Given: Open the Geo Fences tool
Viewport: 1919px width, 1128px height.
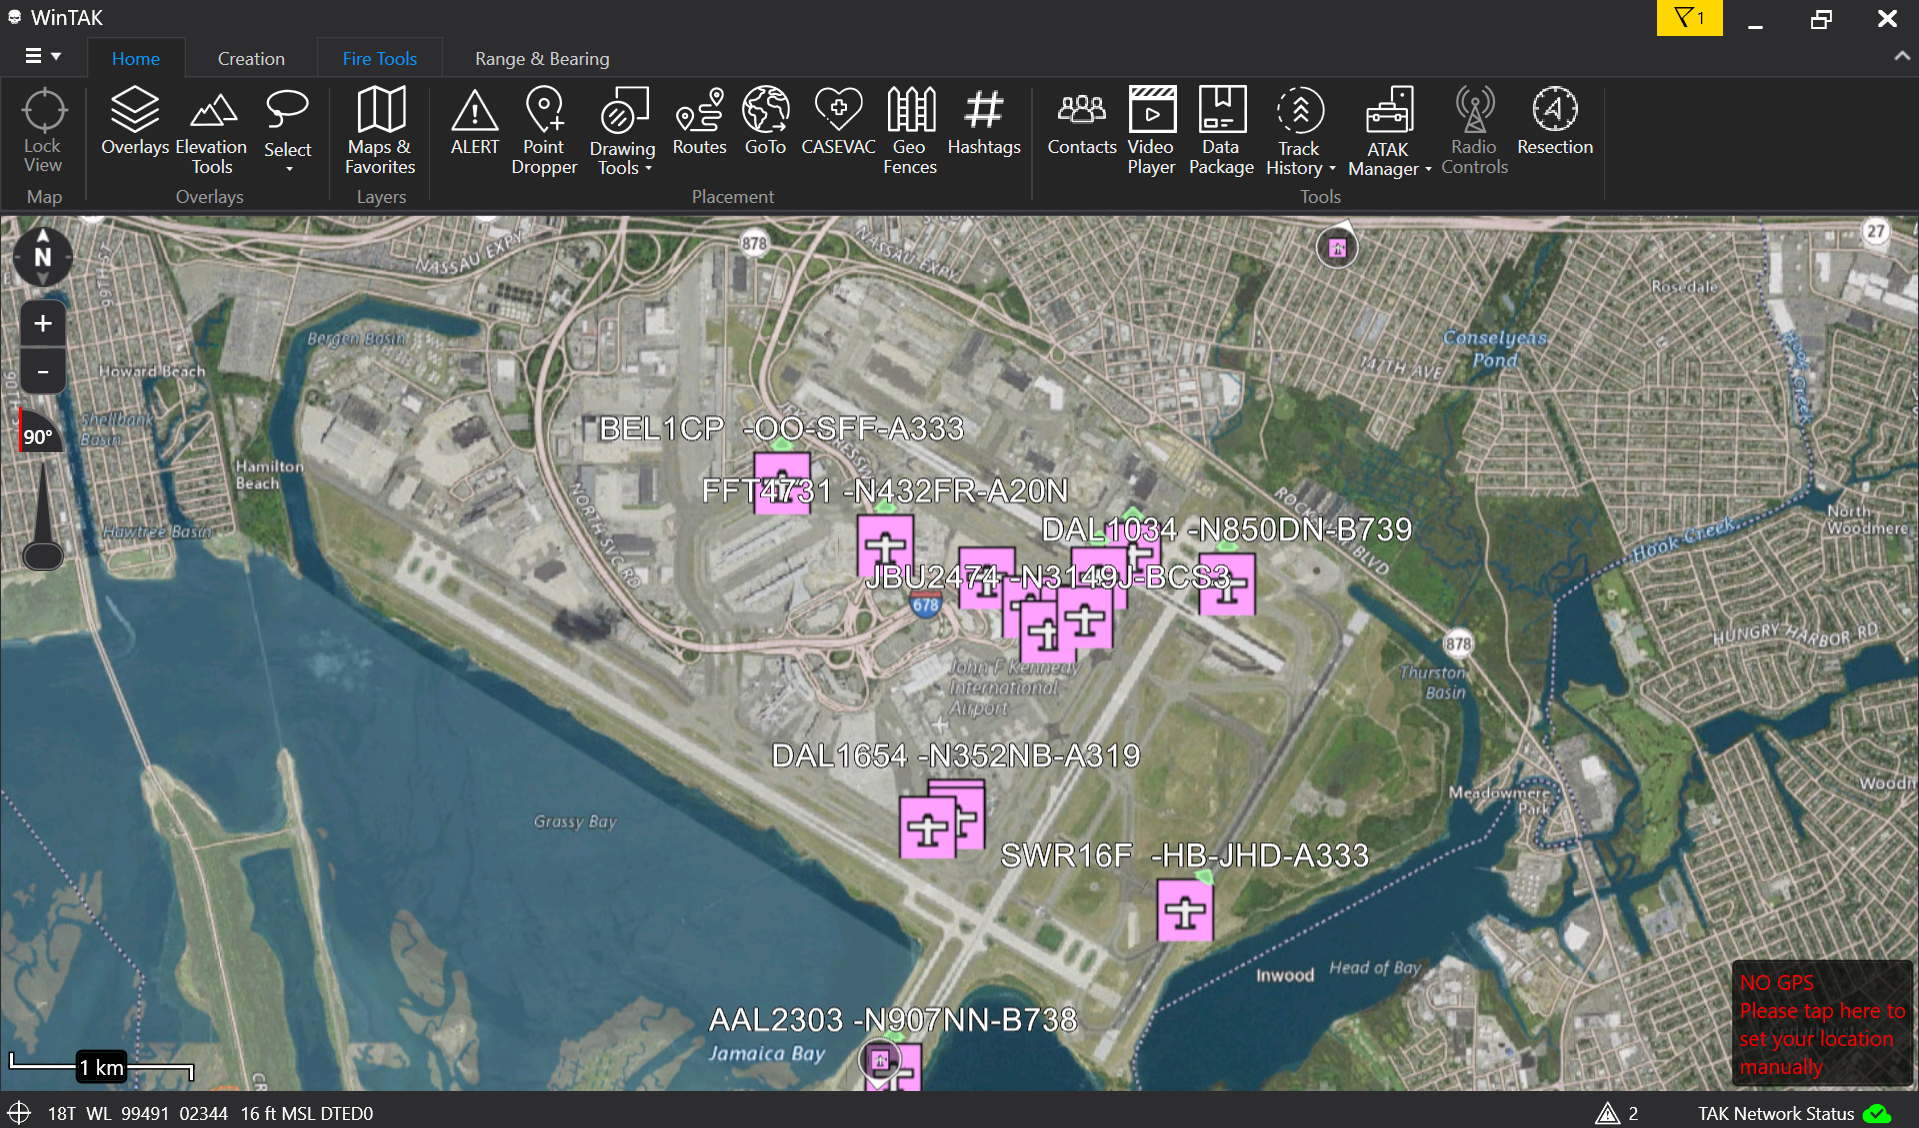Looking at the screenshot, I should 910,131.
